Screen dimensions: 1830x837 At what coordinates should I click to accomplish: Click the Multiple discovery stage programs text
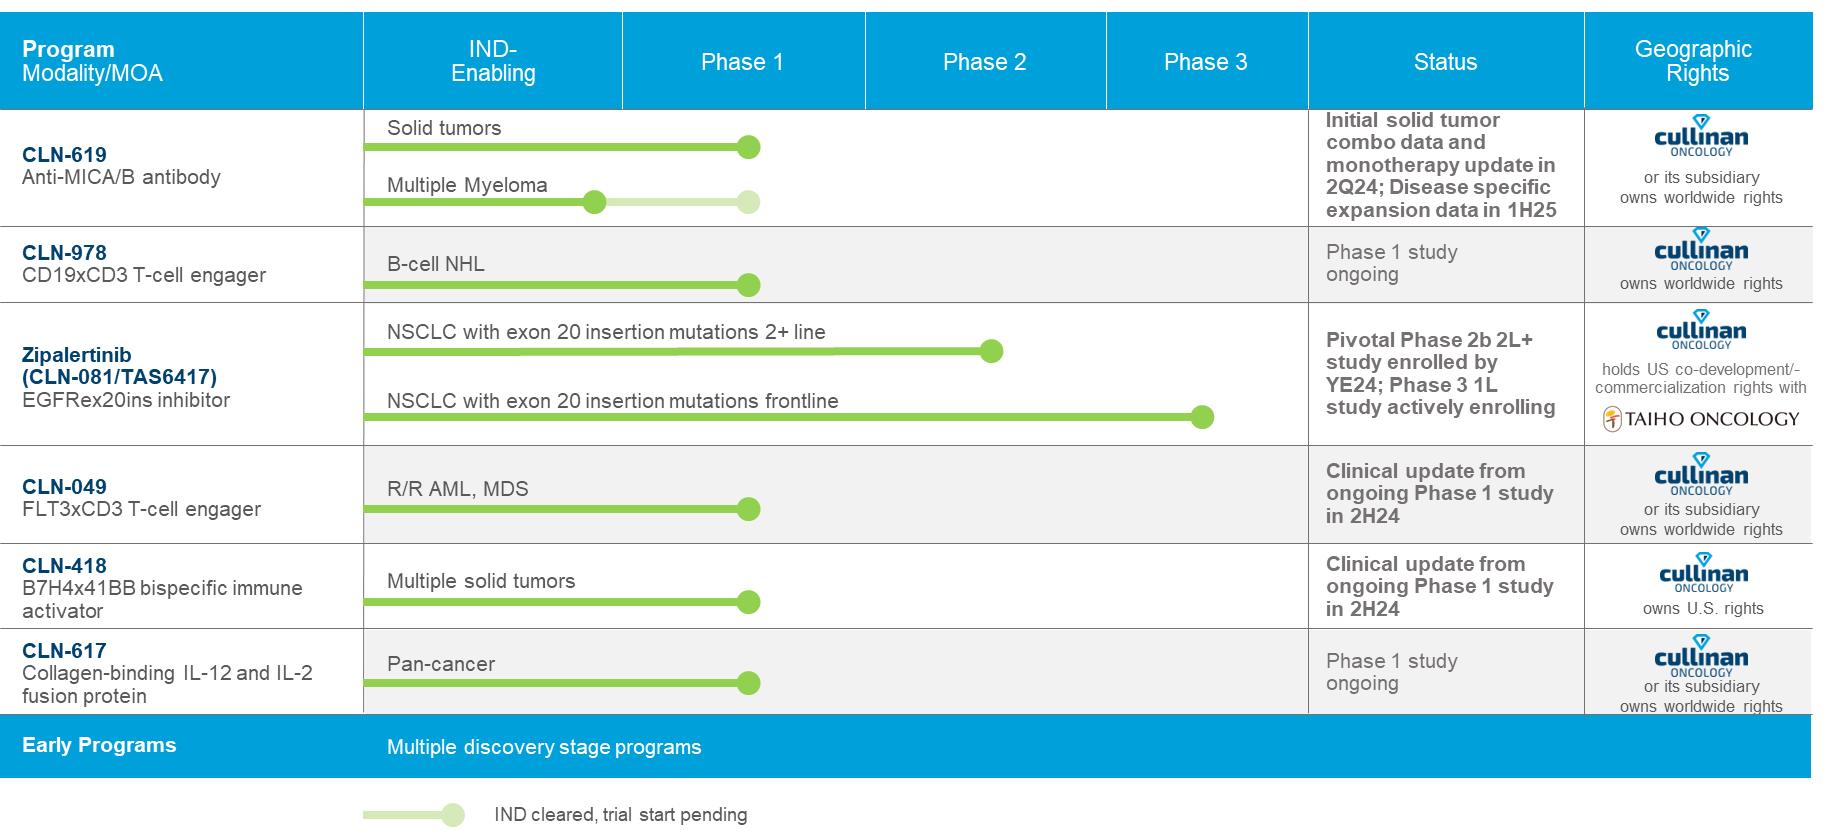point(544,747)
